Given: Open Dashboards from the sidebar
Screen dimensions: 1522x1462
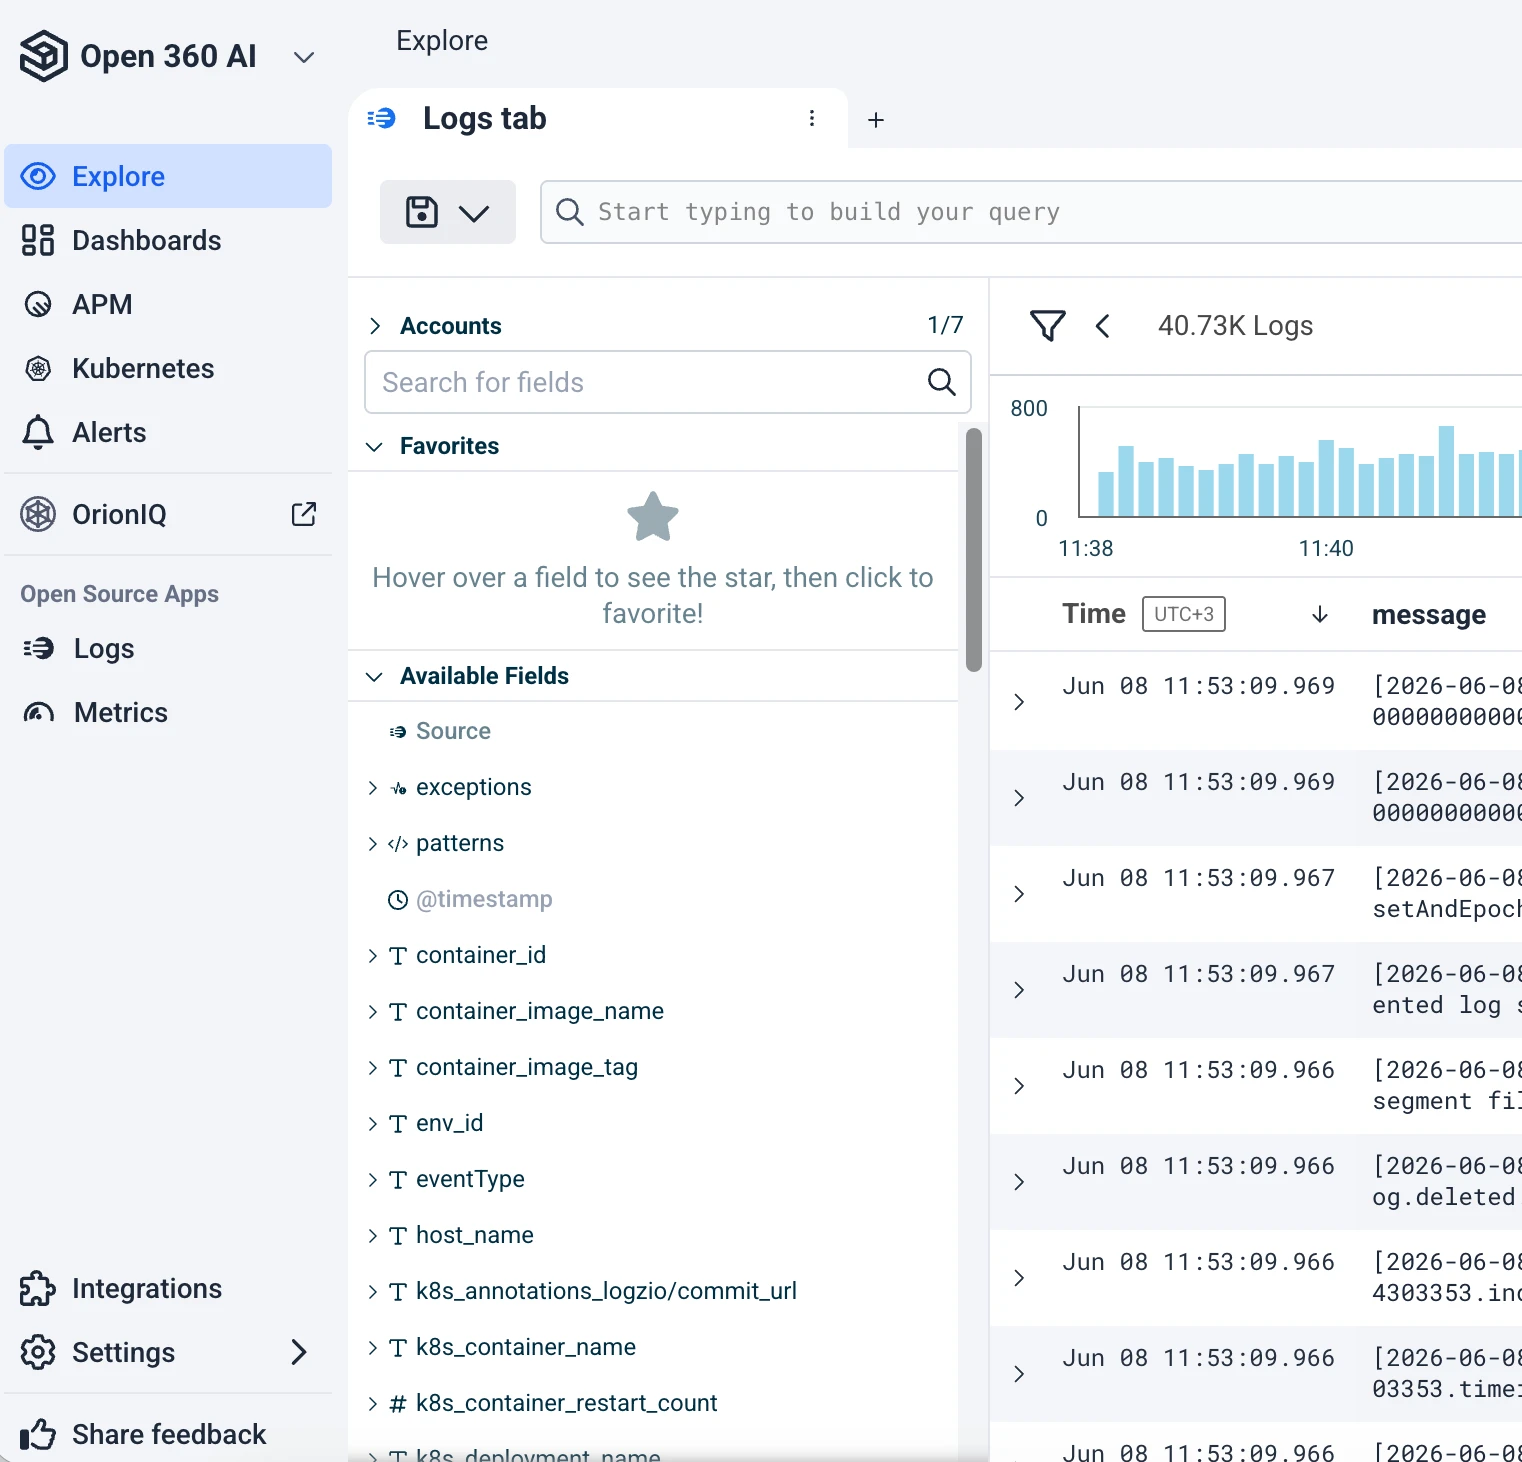Looking at the screenshot, I should 168,240.
